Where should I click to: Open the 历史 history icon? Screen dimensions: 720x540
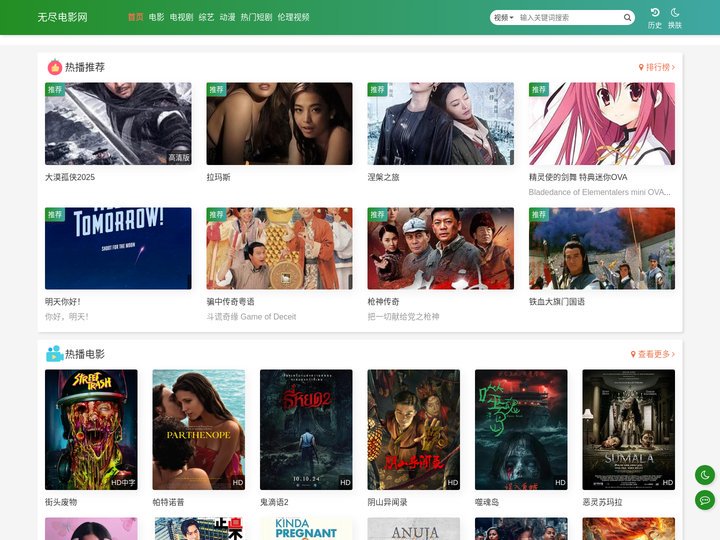(655, 12)
